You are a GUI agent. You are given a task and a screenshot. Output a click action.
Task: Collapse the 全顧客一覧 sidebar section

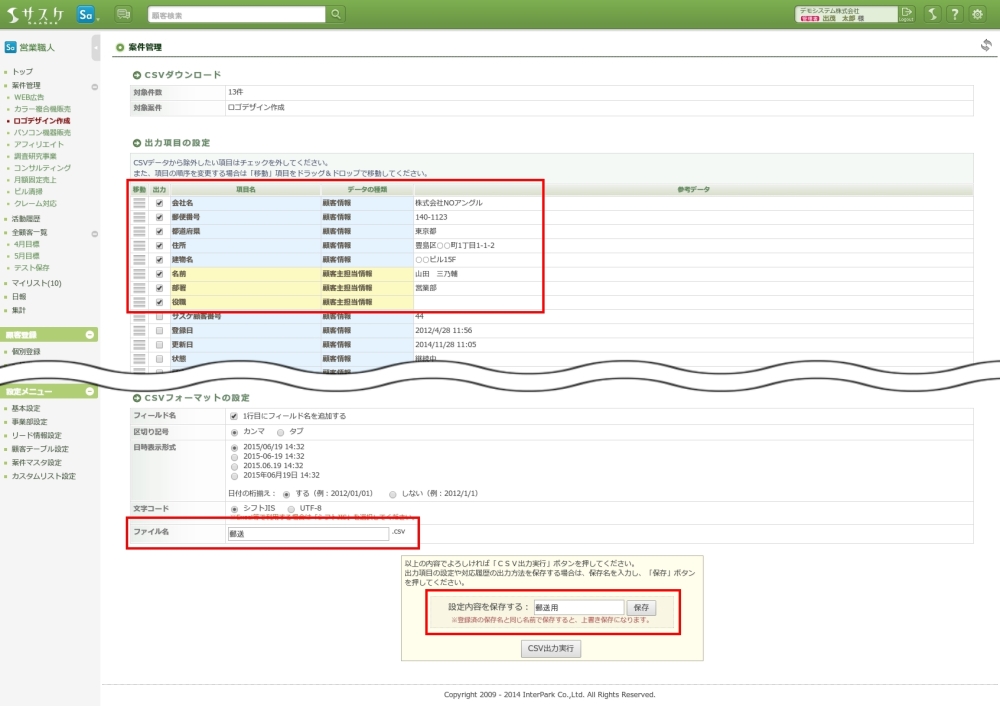click(94, 233)
